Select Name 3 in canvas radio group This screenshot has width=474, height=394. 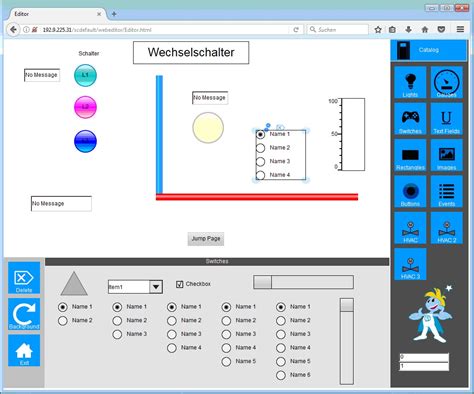(x=260, y=161)
